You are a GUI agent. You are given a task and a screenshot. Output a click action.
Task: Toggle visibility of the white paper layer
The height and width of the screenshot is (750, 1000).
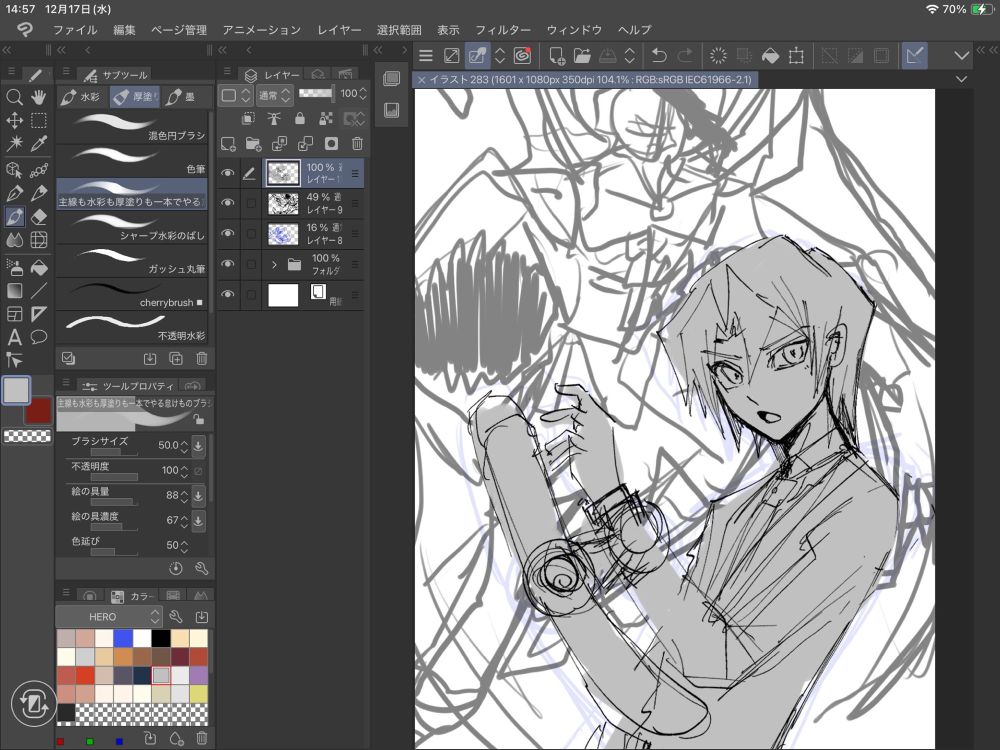228,295
